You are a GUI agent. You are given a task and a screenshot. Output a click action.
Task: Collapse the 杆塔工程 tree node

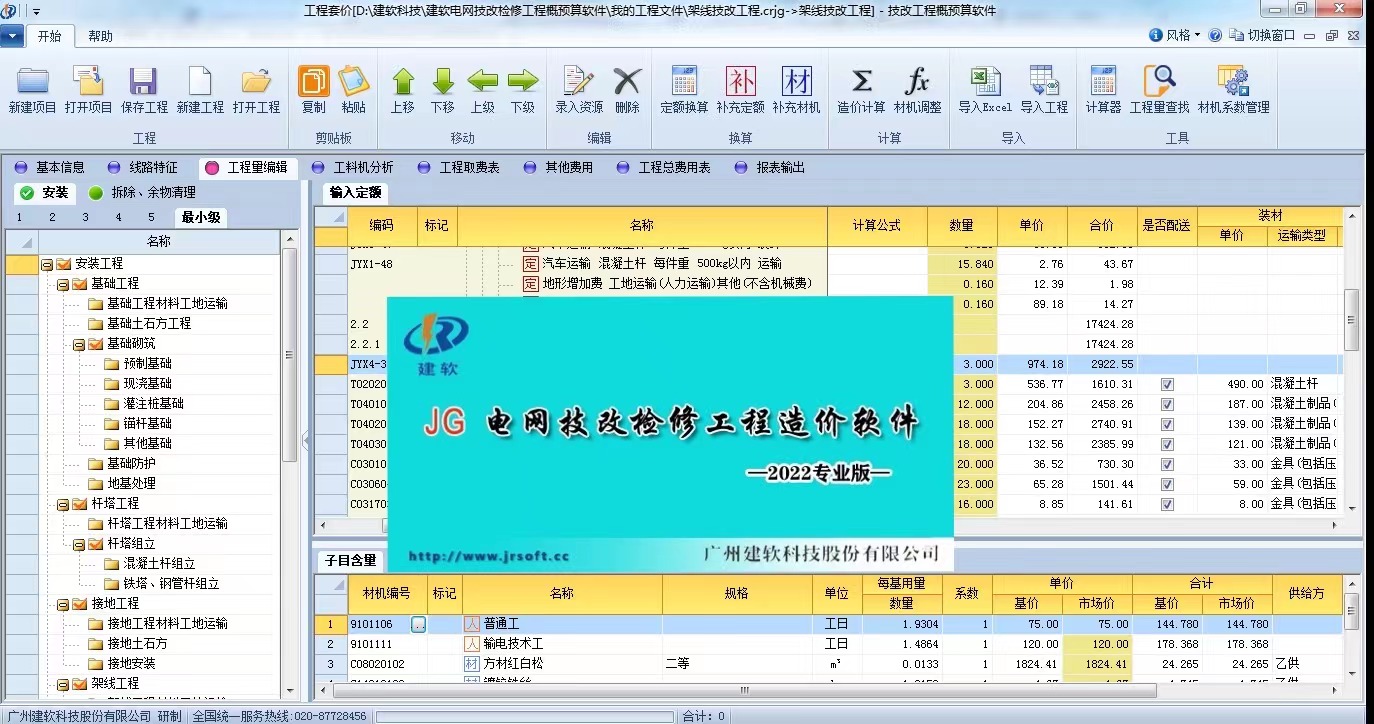click(62, 504)
